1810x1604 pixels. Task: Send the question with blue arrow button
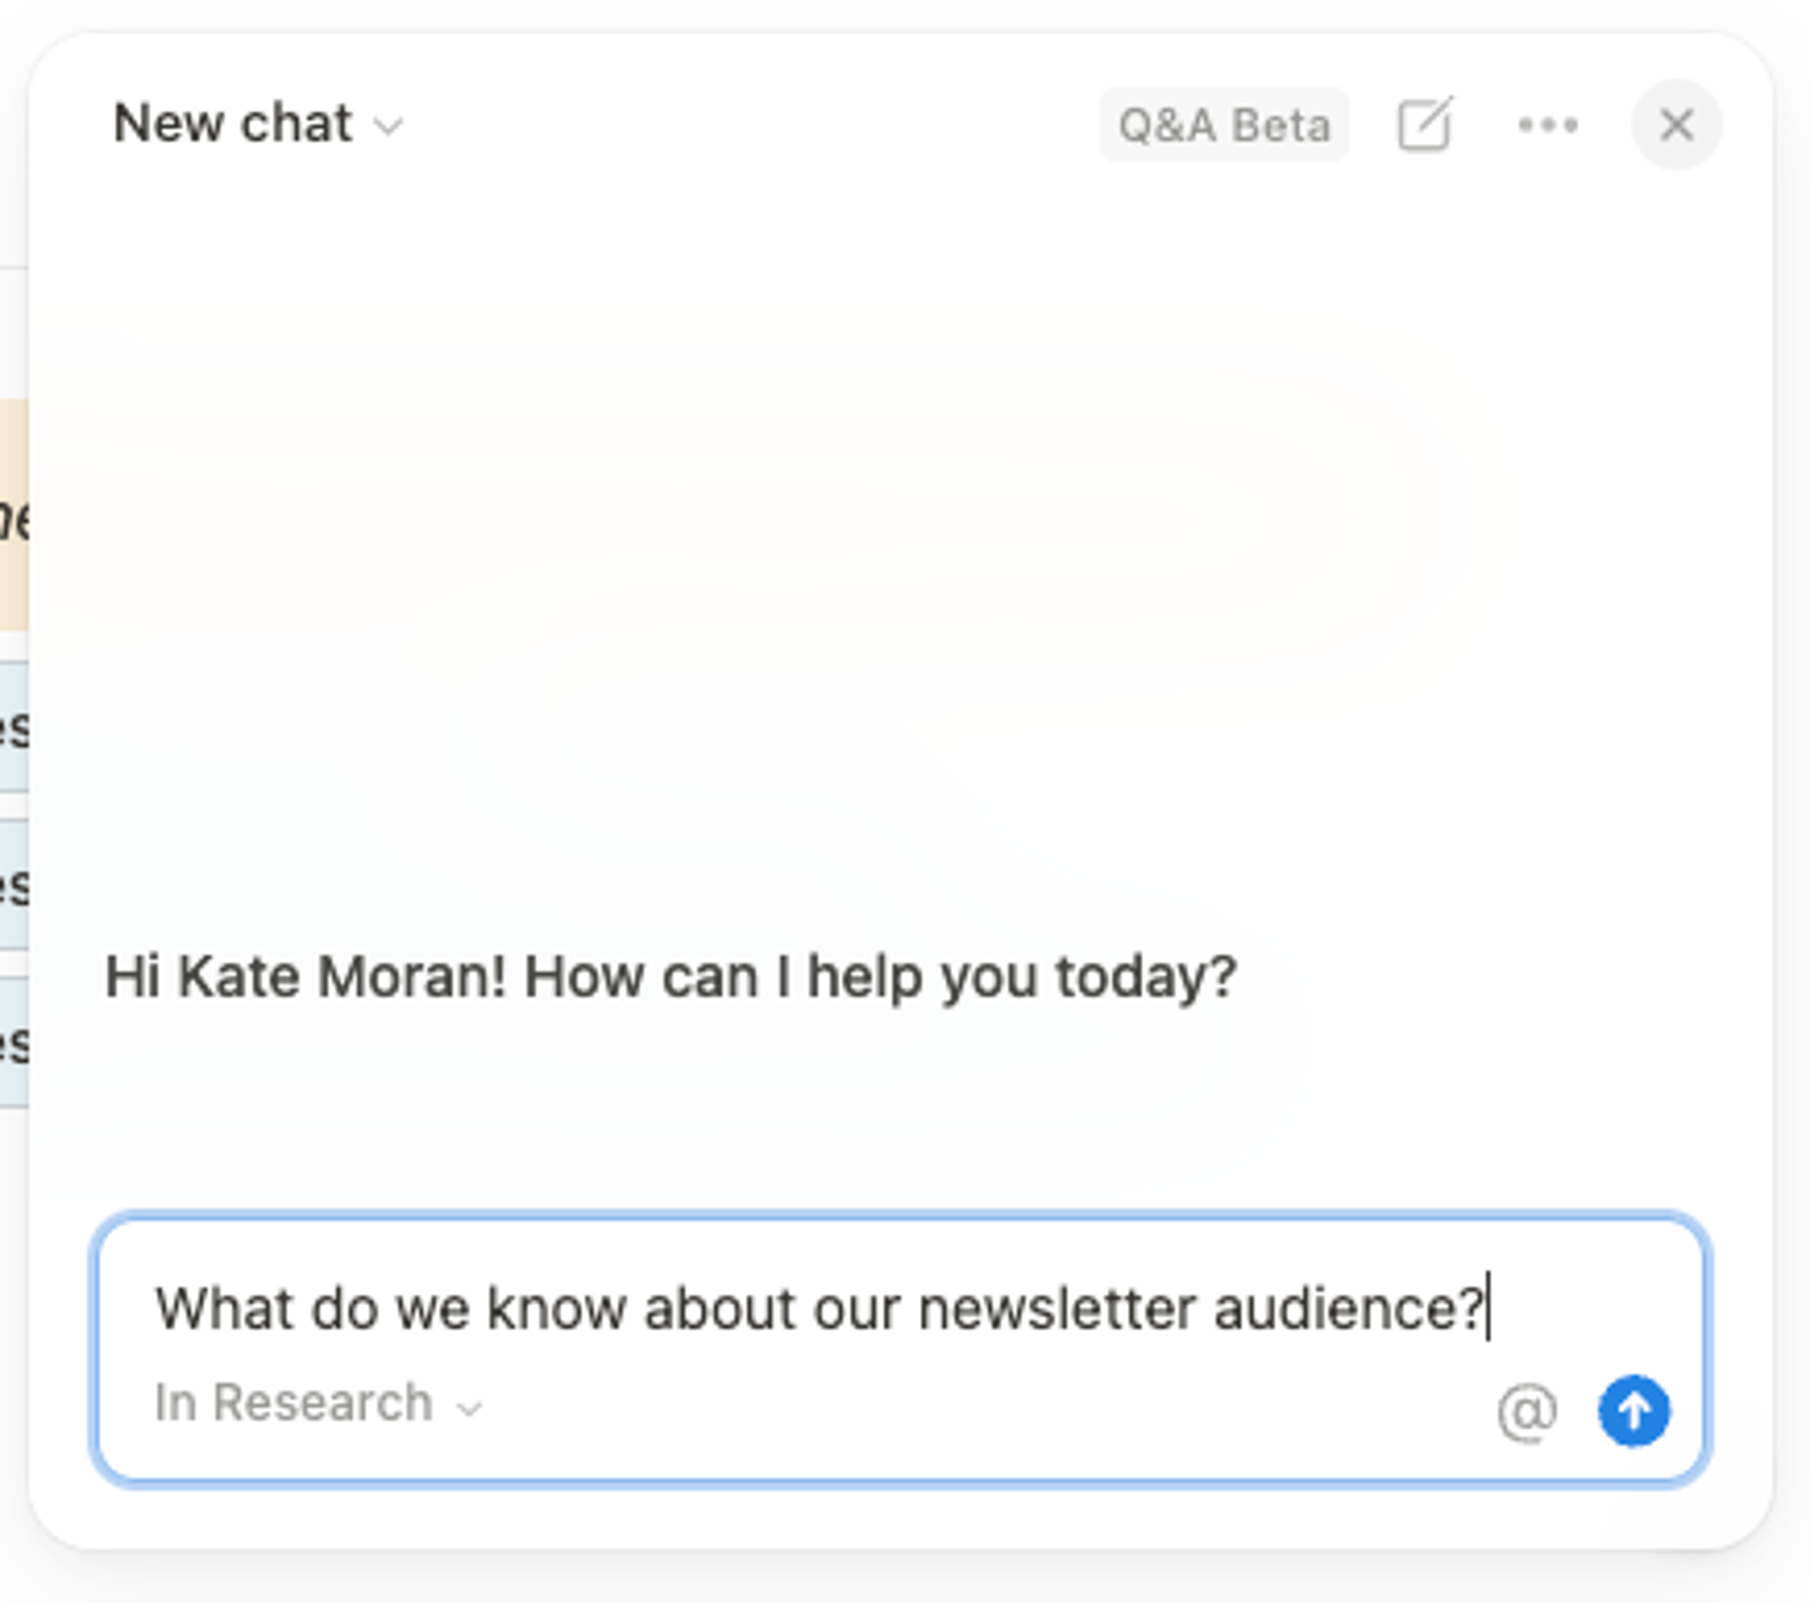(x=1634, y=1411)
